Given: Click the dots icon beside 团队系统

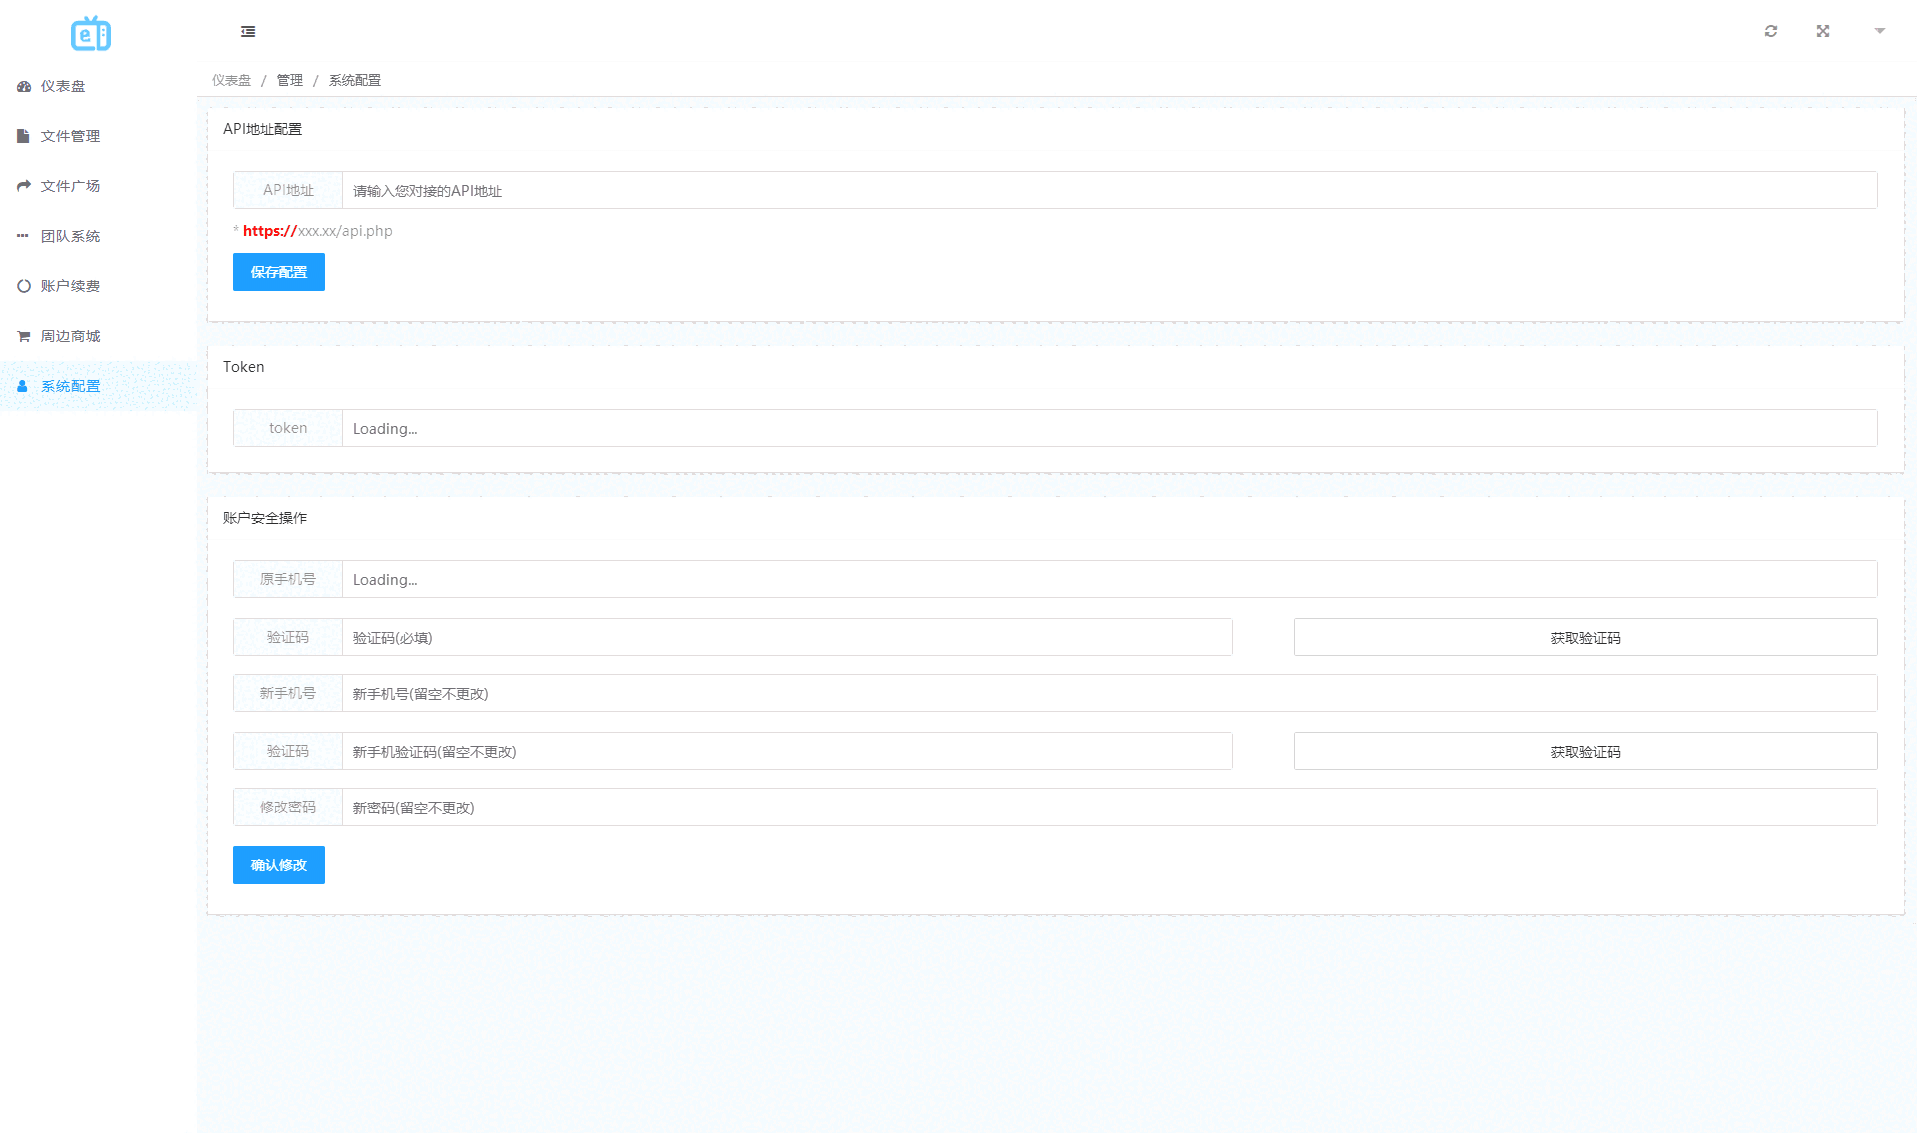Looking at the screenshot, I should (23, 236).
